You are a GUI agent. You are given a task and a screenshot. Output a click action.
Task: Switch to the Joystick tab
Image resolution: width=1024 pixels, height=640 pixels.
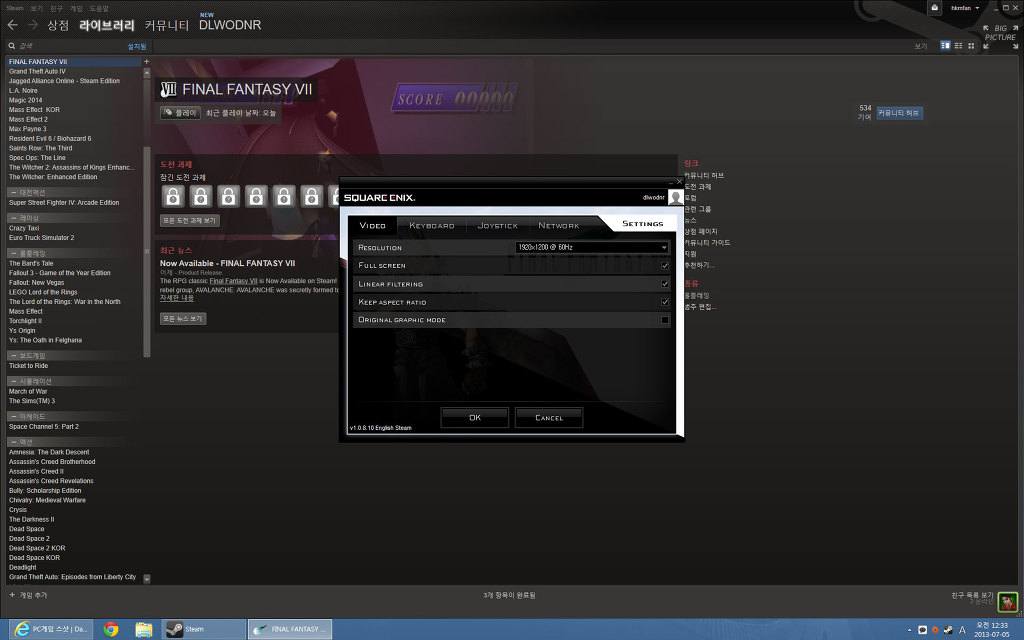pyautogui.click(x=497, y=225)
